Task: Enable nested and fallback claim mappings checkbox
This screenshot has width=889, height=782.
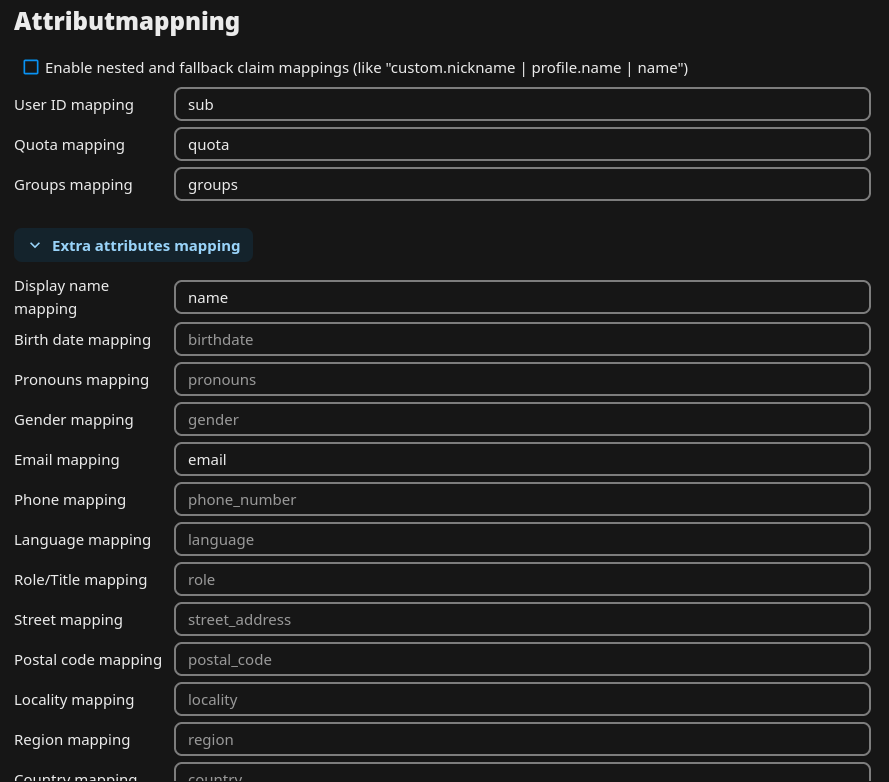Action: [x=31, y=67]
